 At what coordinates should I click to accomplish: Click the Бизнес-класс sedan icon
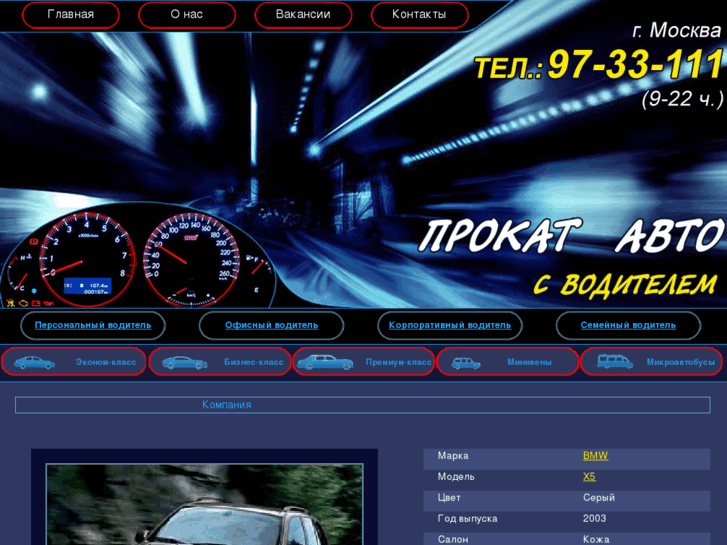[185, 362]
